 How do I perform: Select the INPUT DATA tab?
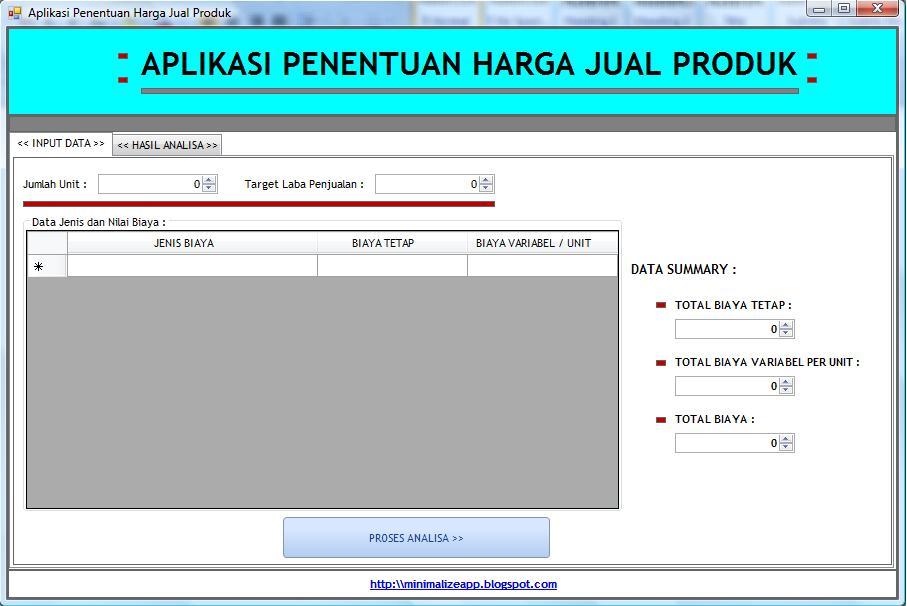click(x=59, y=143)
